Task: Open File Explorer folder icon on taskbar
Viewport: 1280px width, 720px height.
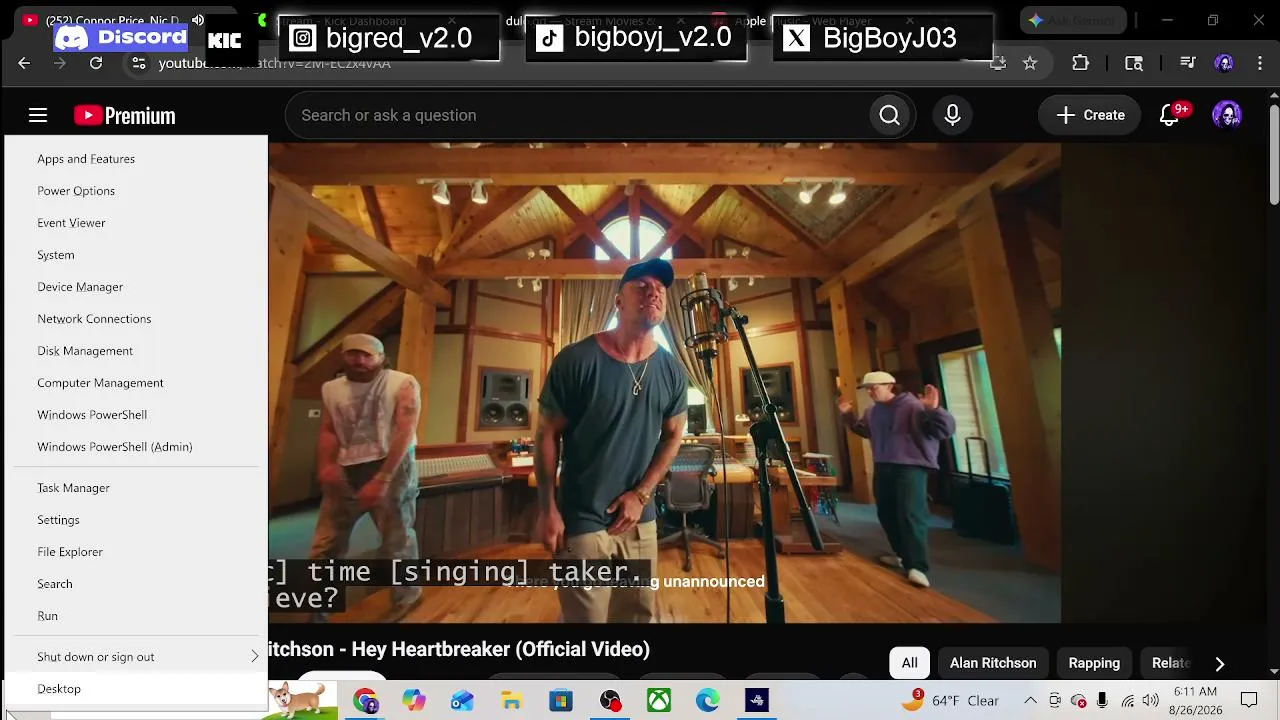Action: [511, 701]
